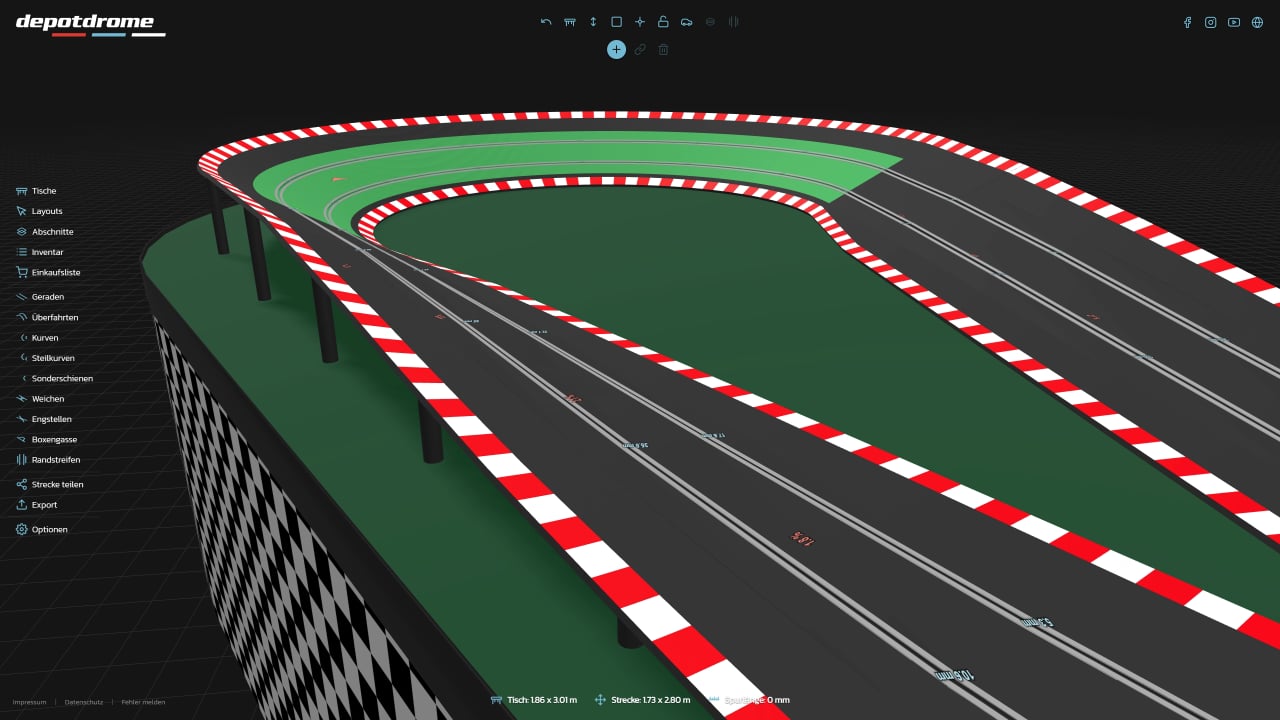Click the globe language icon
1280x720 pixels.
tap(1257, 22)
